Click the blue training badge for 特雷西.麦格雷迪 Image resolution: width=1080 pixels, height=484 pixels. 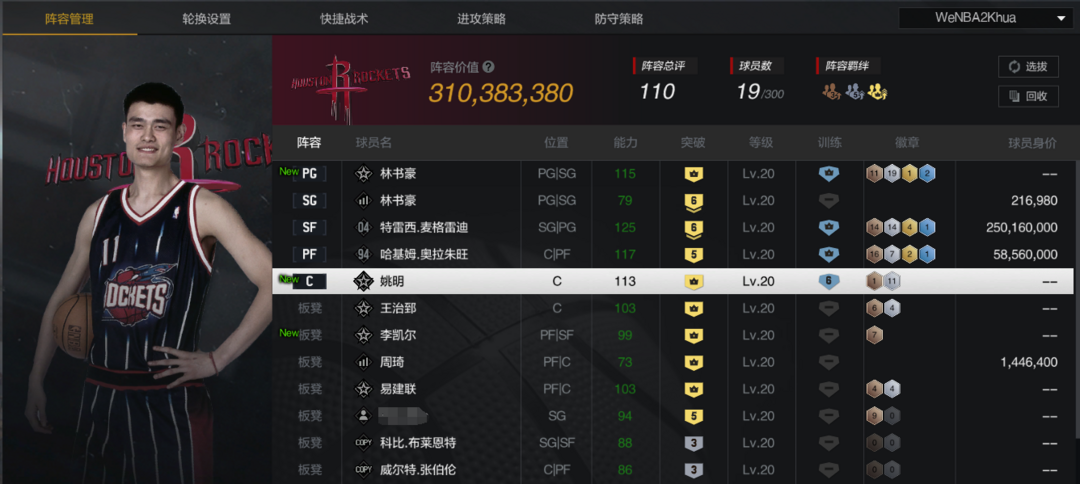tap(829, 228)
